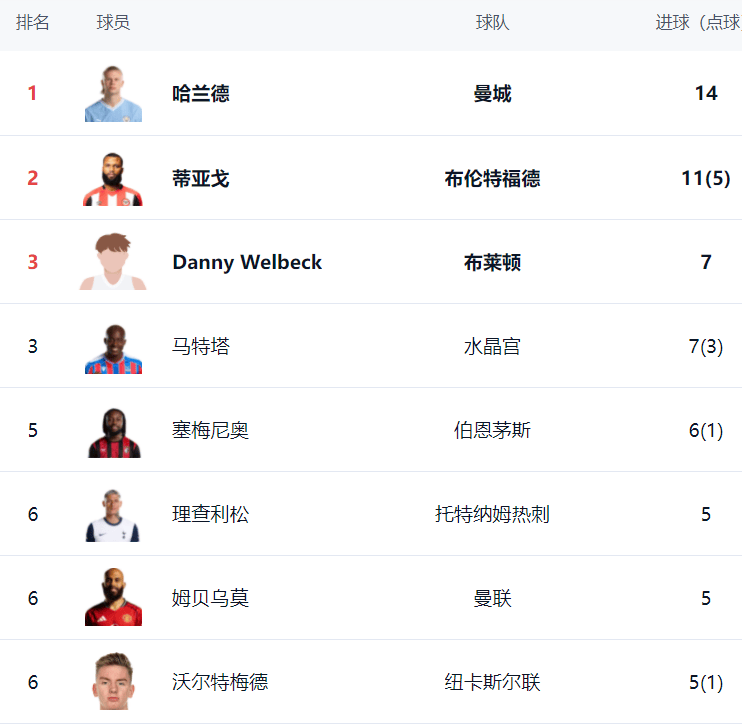Click the 排名 column header

pyautogui.click(x=33, y=23)
